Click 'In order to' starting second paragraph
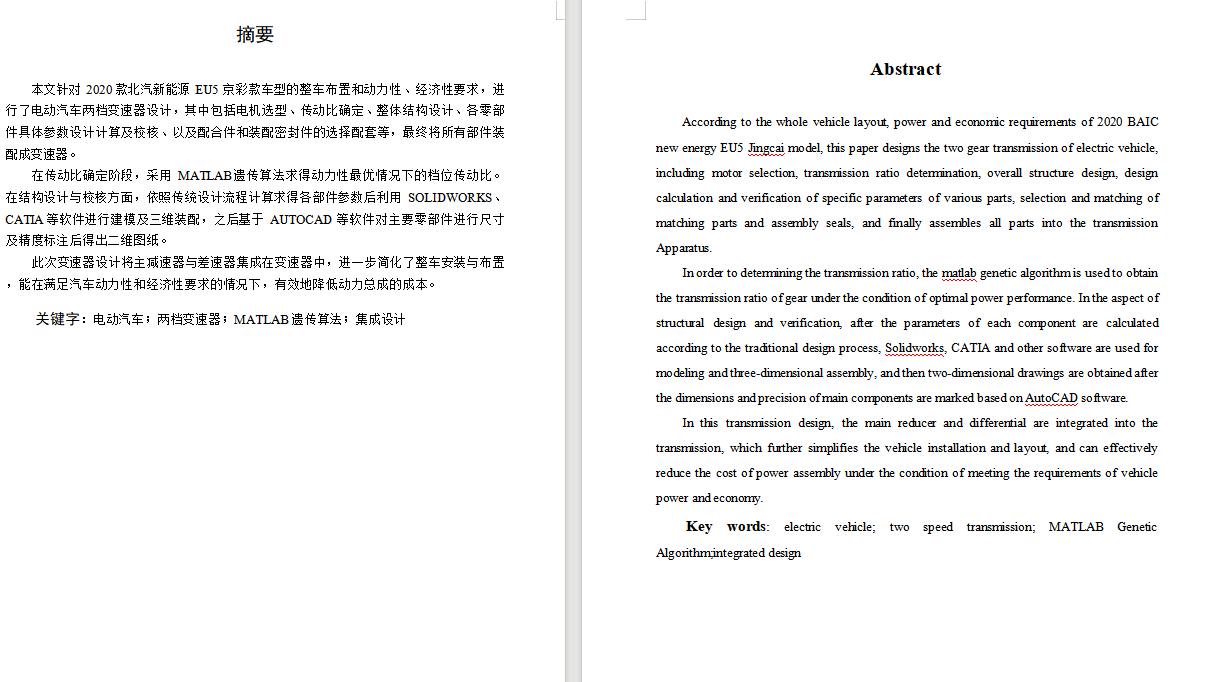This screenshot has height=682, width=1205. click(711, 273)
